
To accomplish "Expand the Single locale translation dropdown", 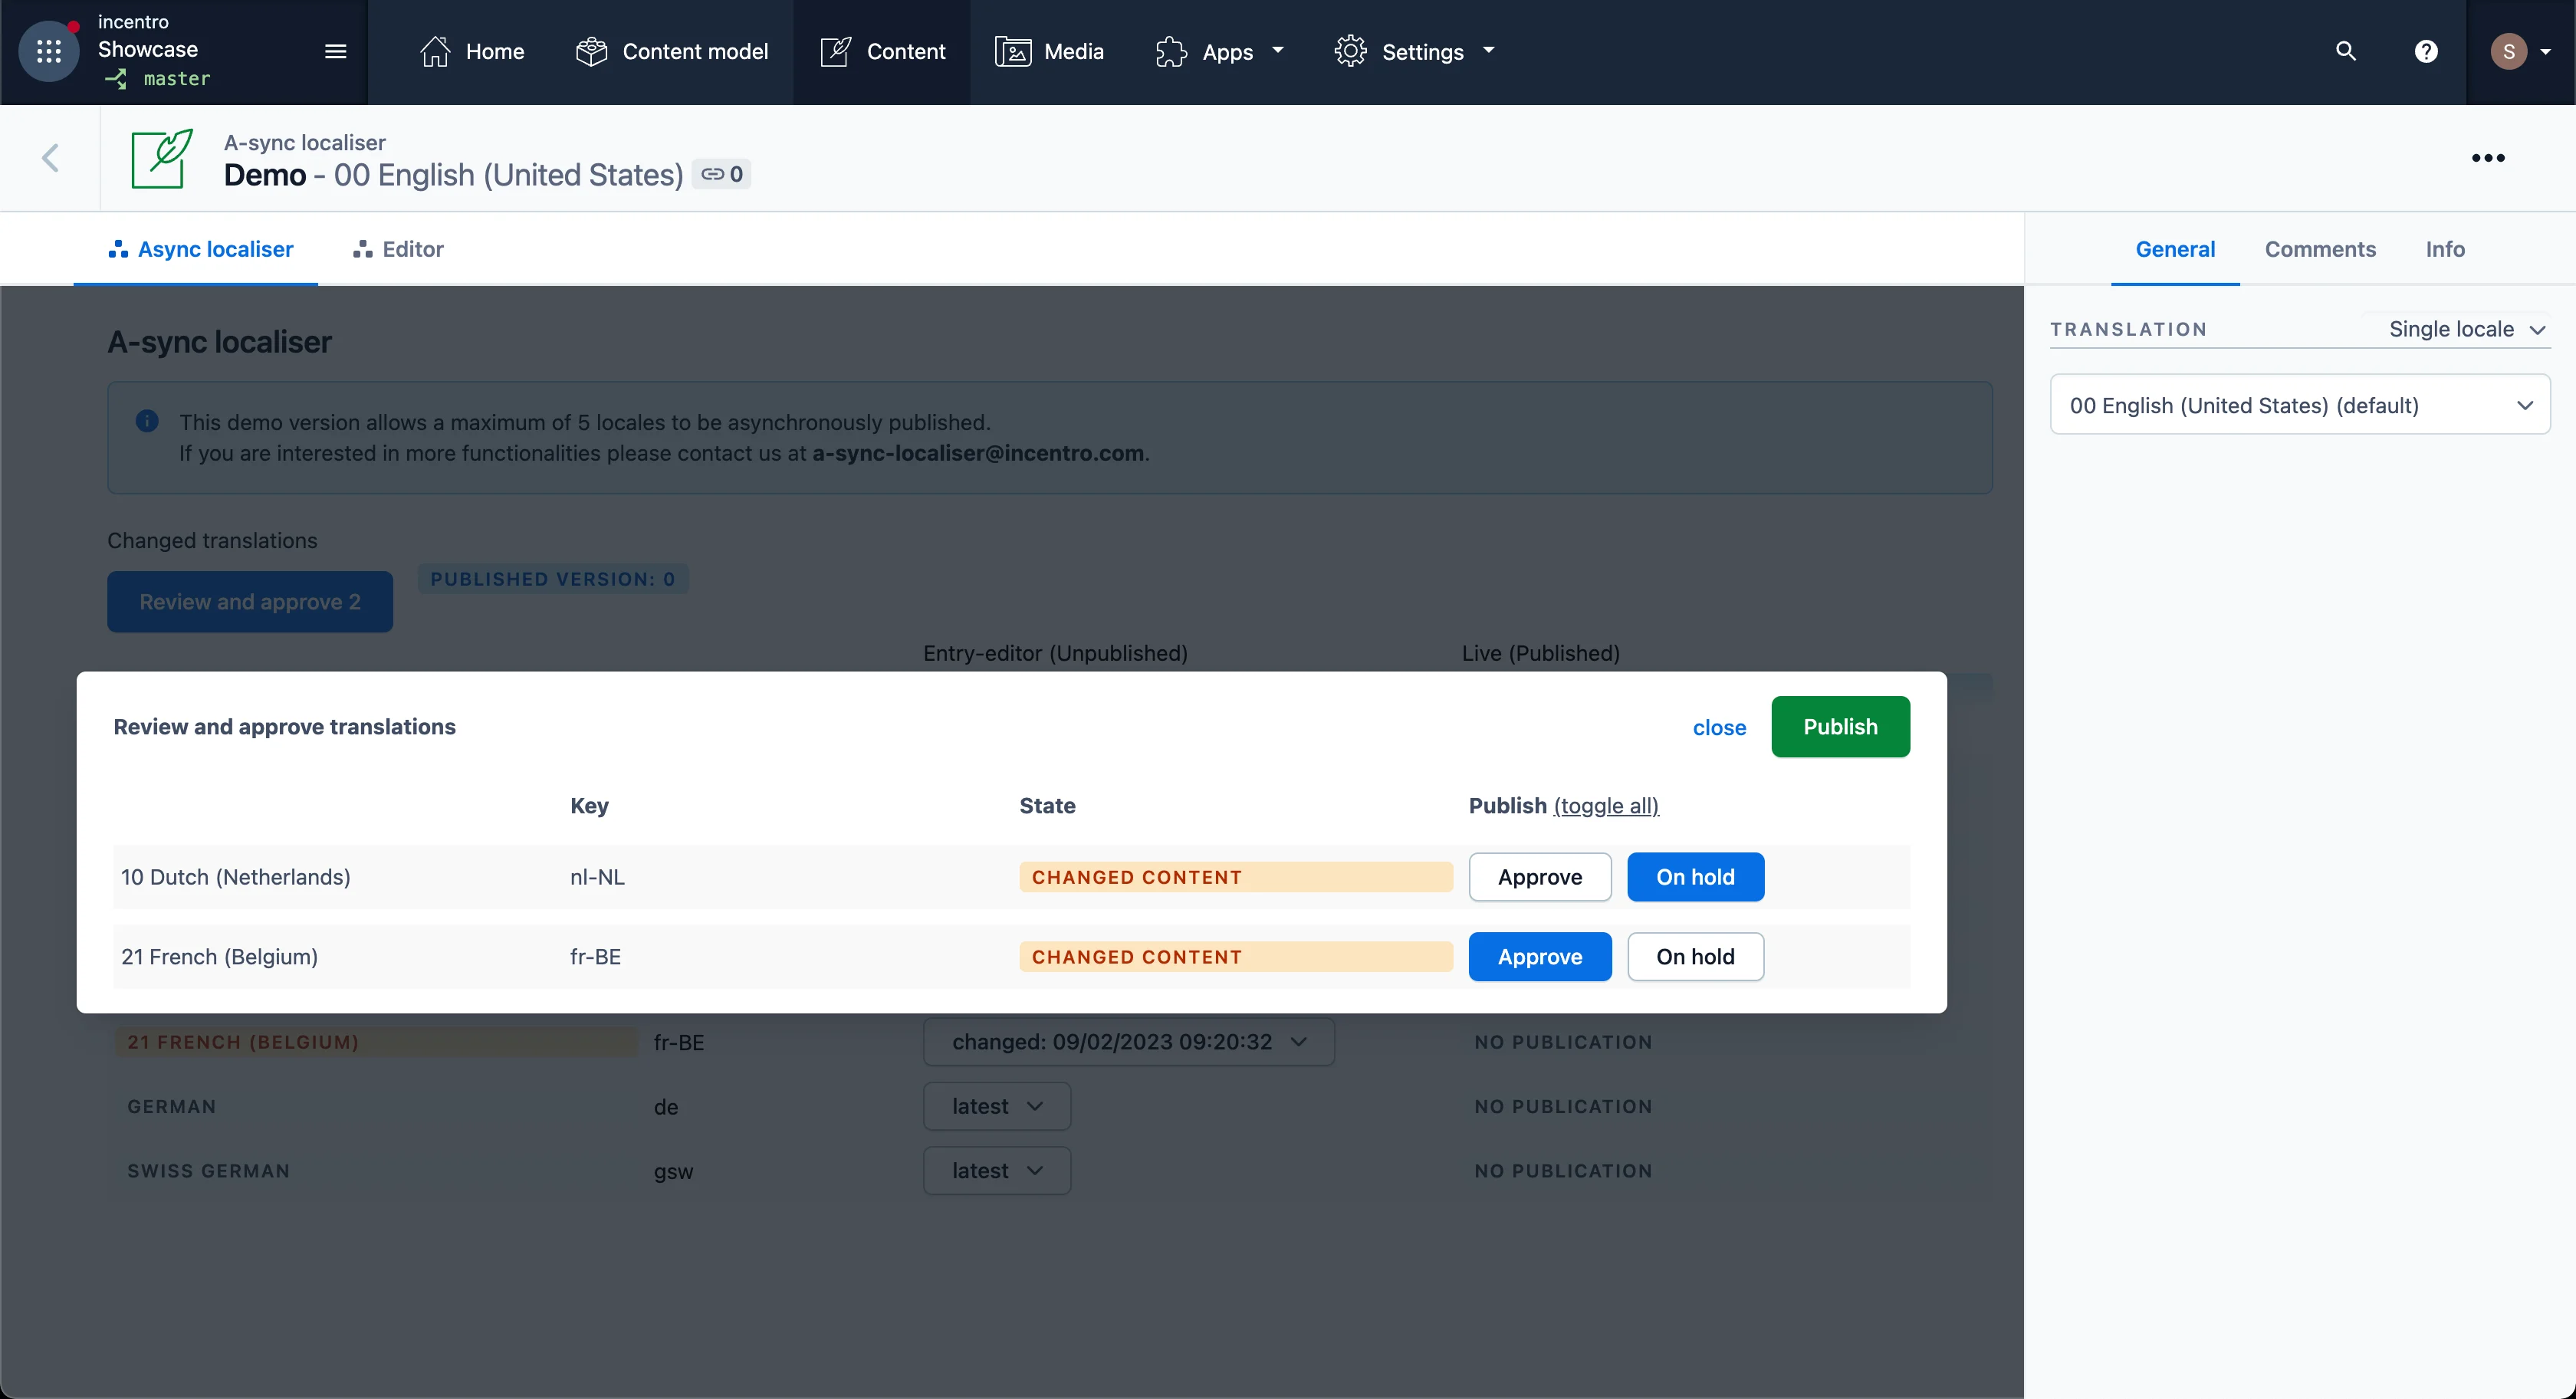I will pos(2465,329).
